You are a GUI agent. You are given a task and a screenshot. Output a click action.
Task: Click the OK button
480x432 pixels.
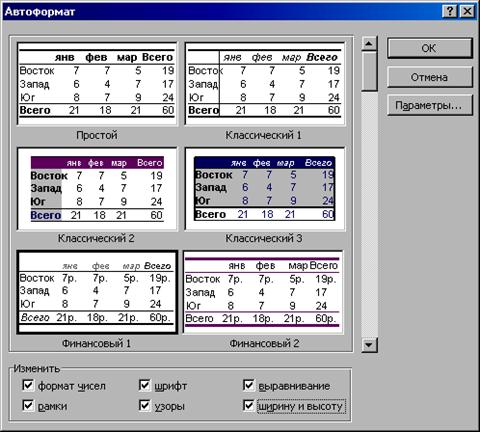[430, 48]
